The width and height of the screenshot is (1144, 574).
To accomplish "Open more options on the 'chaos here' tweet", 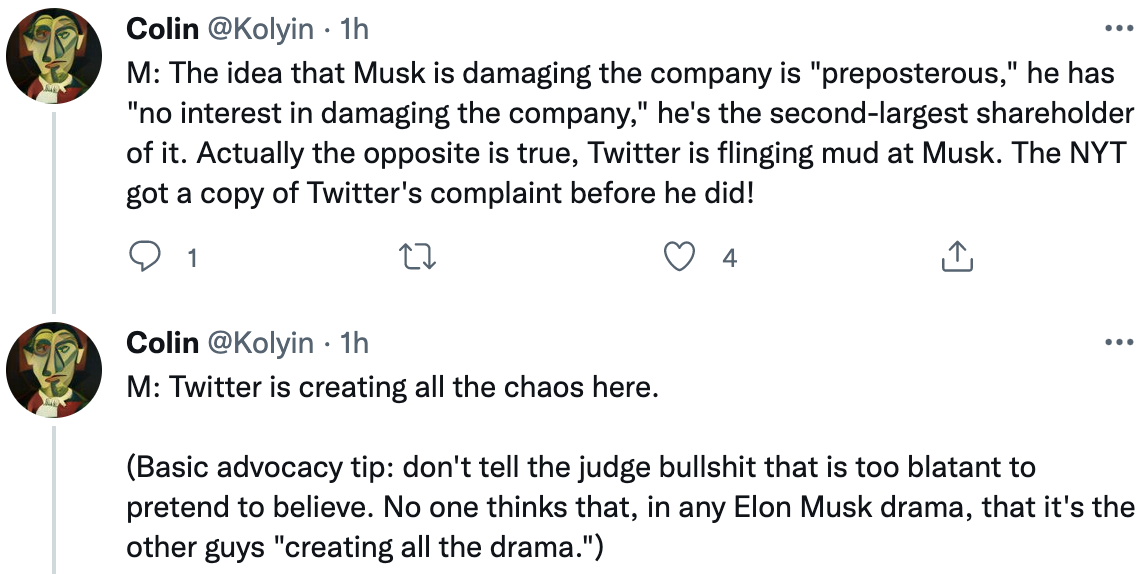I will [1119, 342].
